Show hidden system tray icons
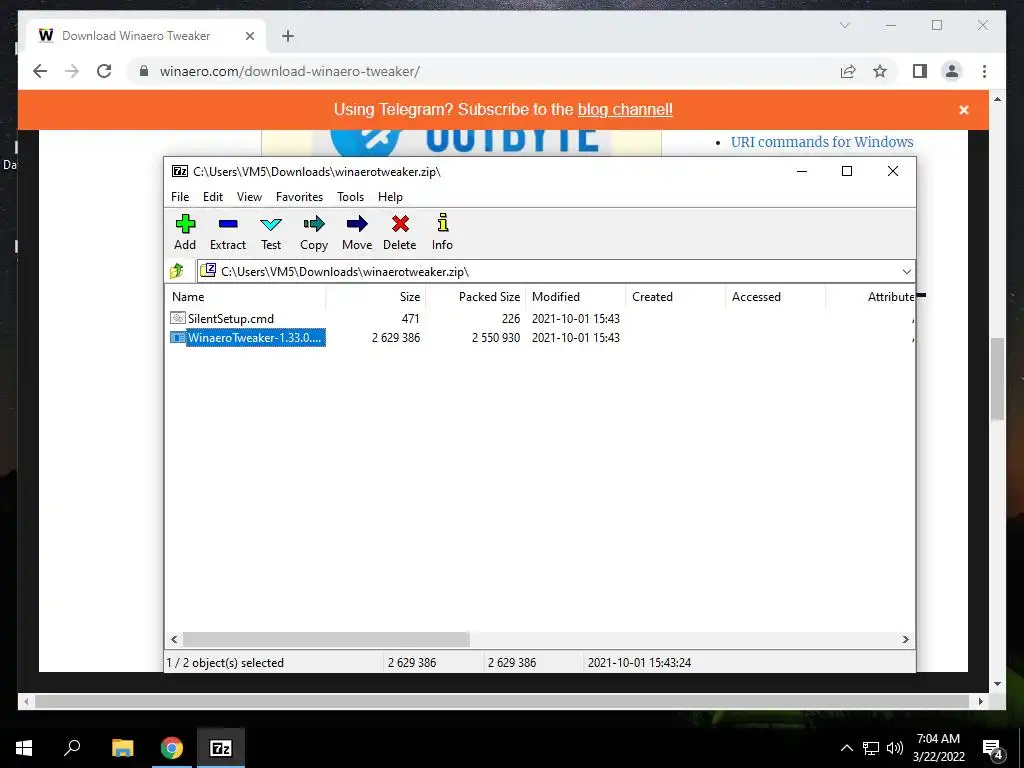 (846, 748)
